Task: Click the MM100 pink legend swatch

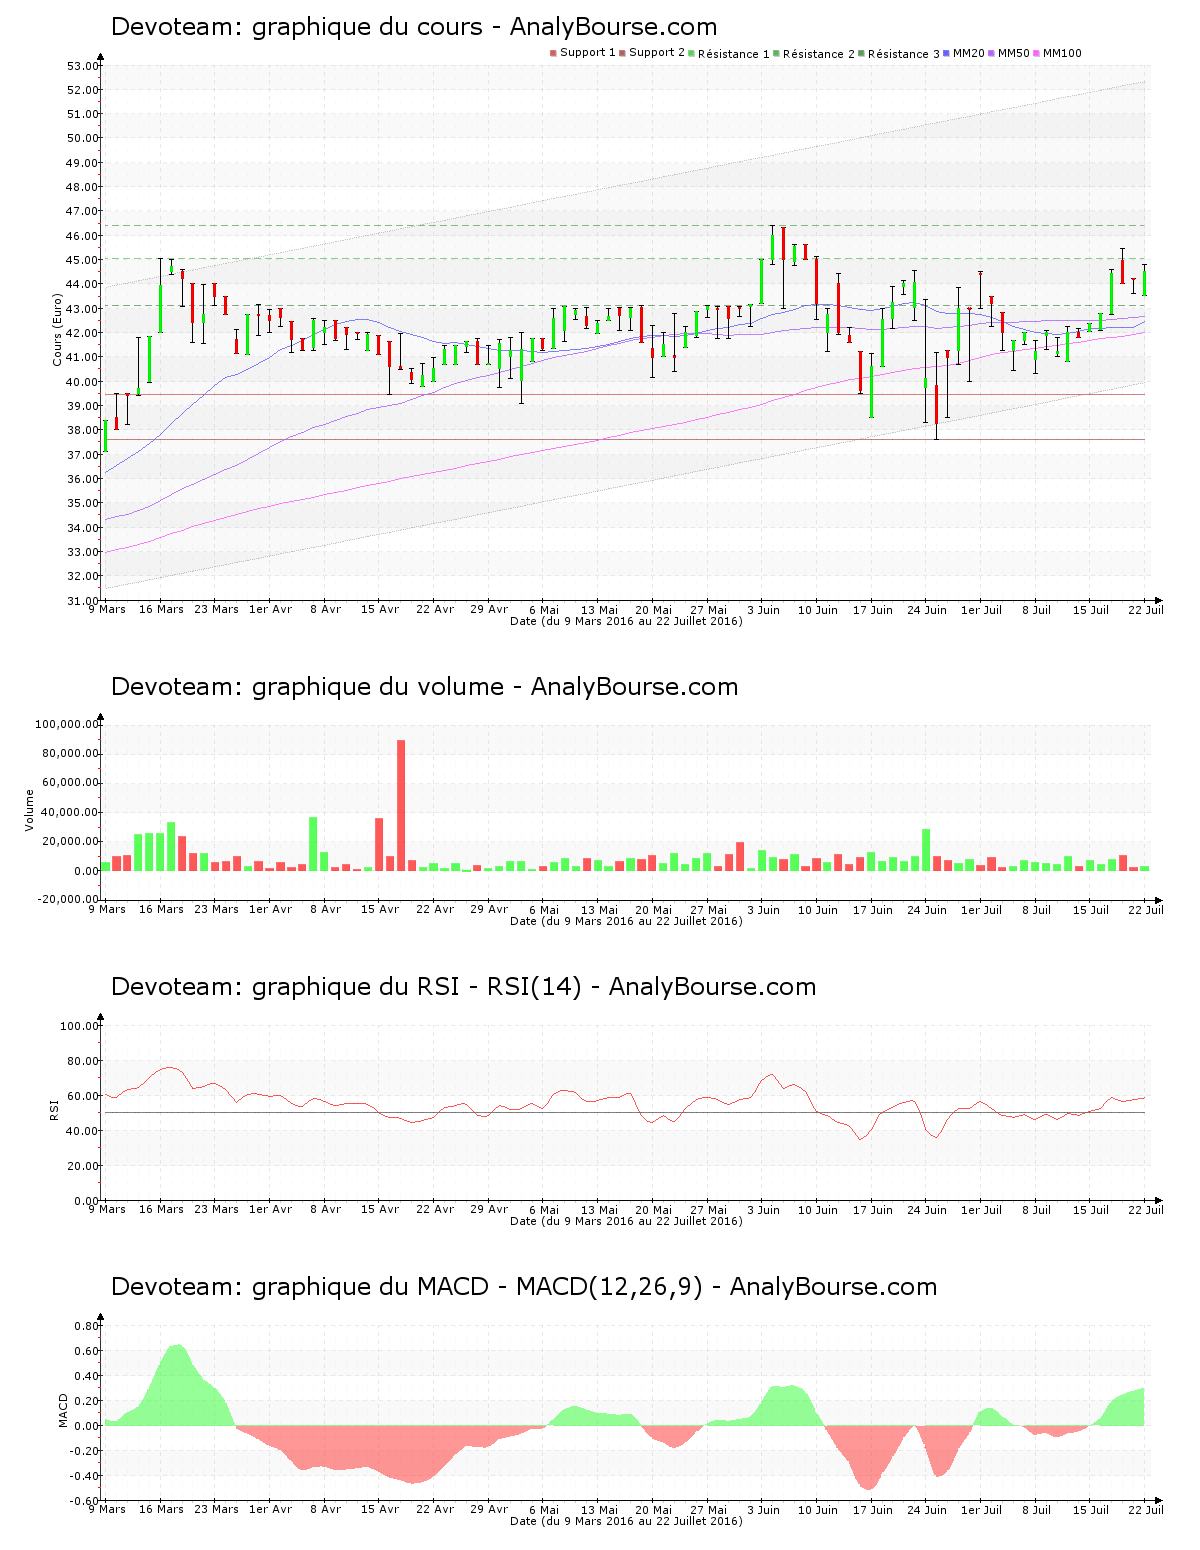Action: [1036, 53]
